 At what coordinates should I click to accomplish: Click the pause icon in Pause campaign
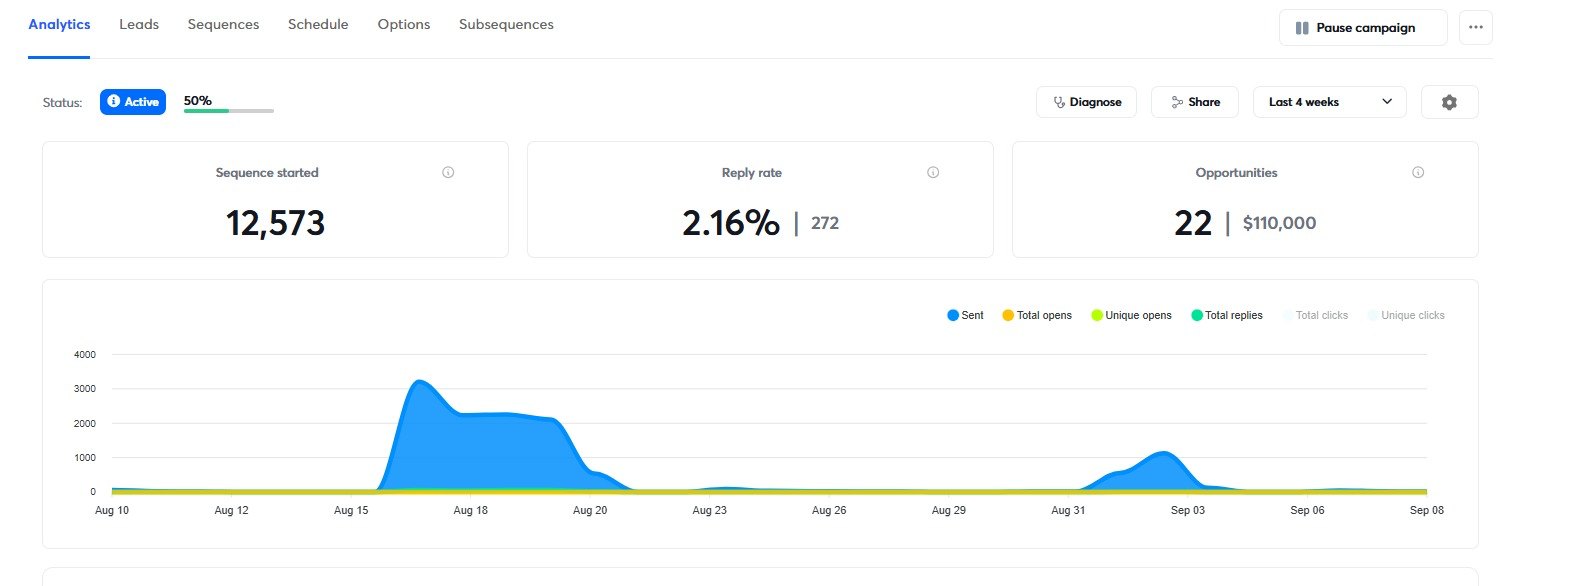pos(1302,28)
